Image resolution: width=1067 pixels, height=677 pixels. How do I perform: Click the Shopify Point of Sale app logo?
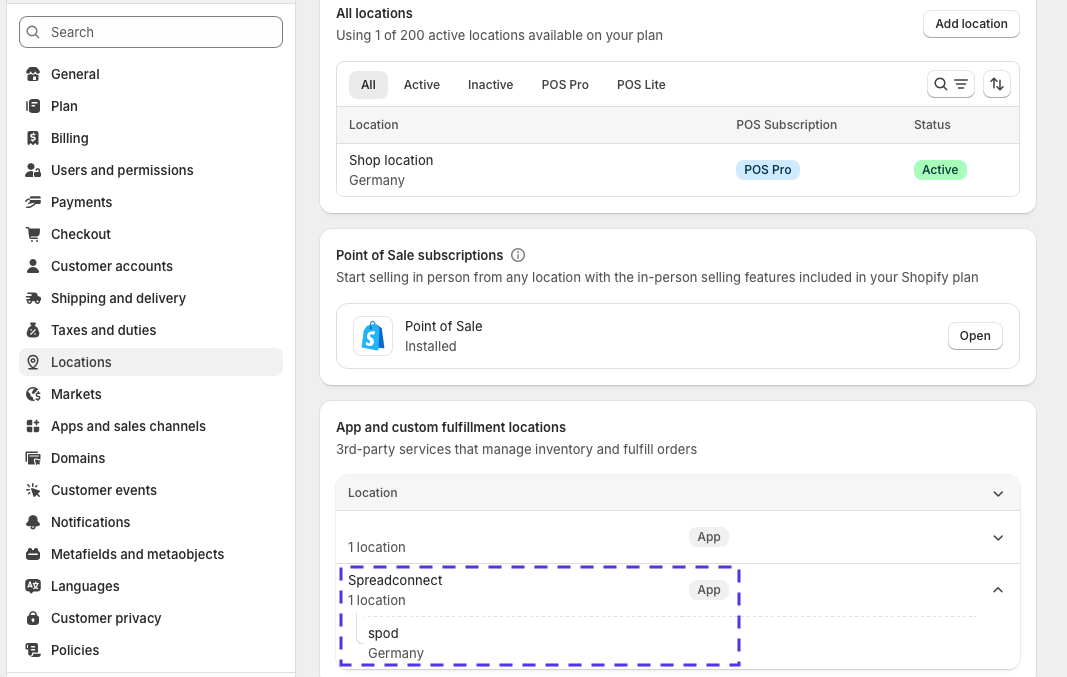point(373,335)
